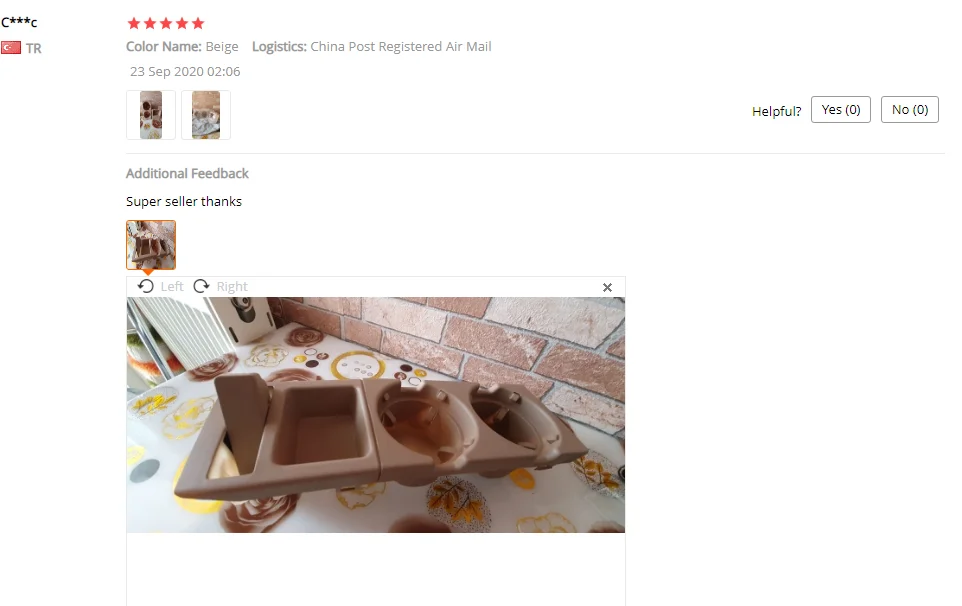The height and width of the screenshot is (606, 962).
Task: Click the fifth red rating star
Action: tap(198, 23)
